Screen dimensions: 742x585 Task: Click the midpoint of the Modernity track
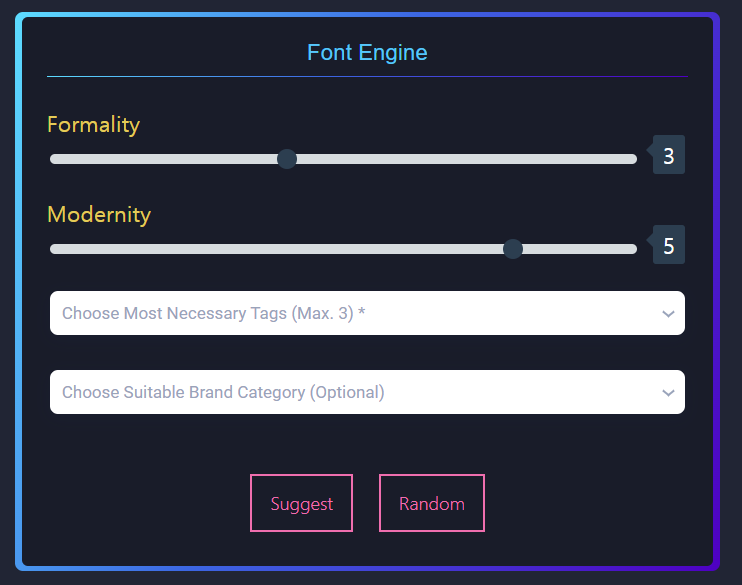click(343, 249)
